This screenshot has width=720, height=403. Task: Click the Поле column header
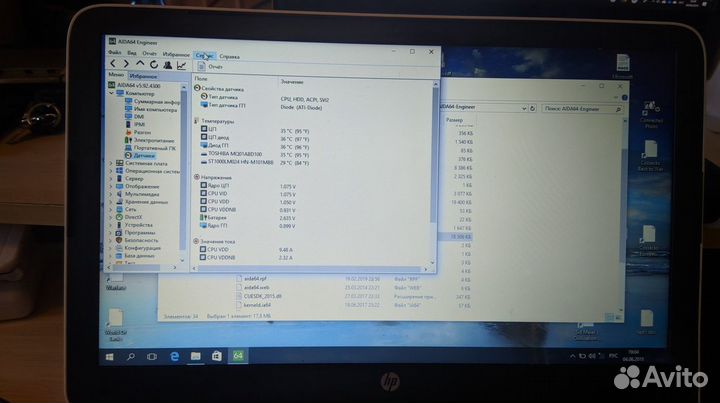pyautogui.click(x=201, y=79)
